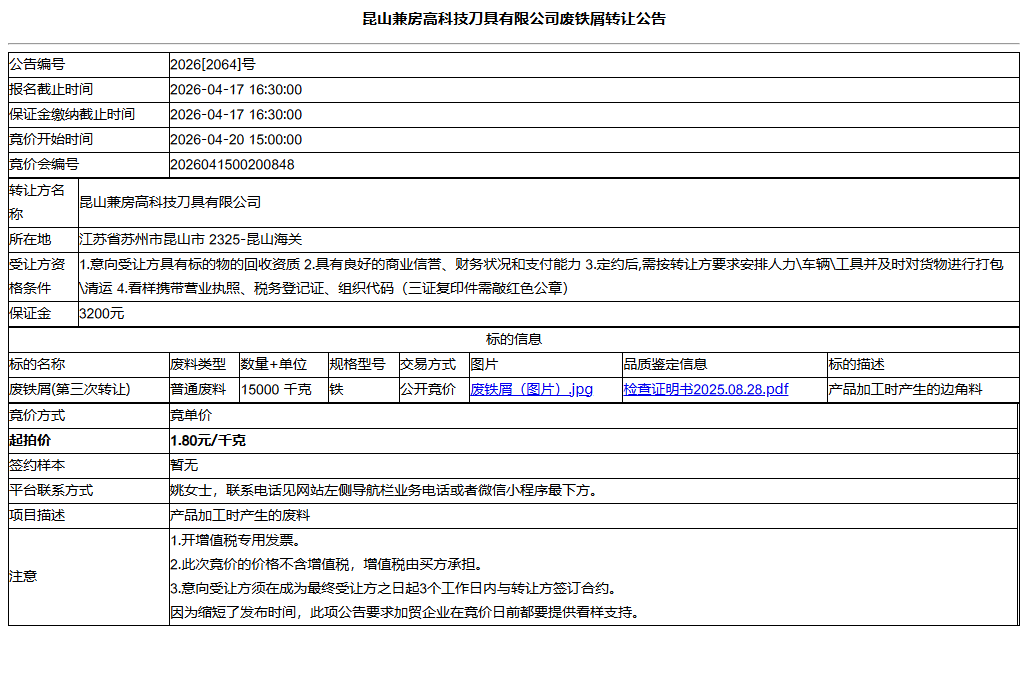Select the announcement number 2026[2064]号
1028x693 pixels.
tap(213, 64)
